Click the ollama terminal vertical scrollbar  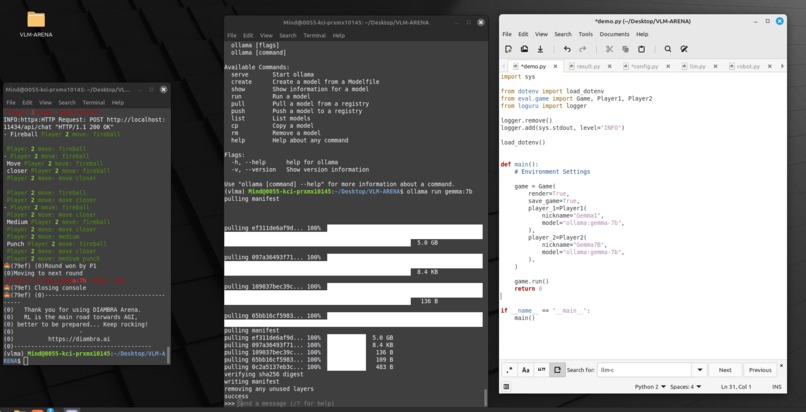pyautogui.click(x=483, y=397)
